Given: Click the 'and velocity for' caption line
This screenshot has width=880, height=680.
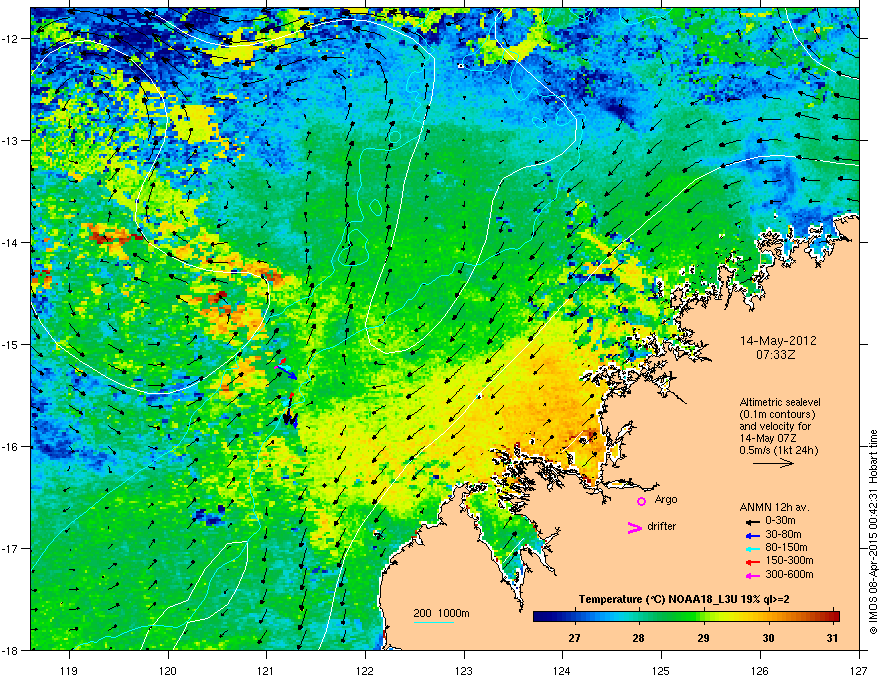Looking at the screenshot, I should (775, 426).
